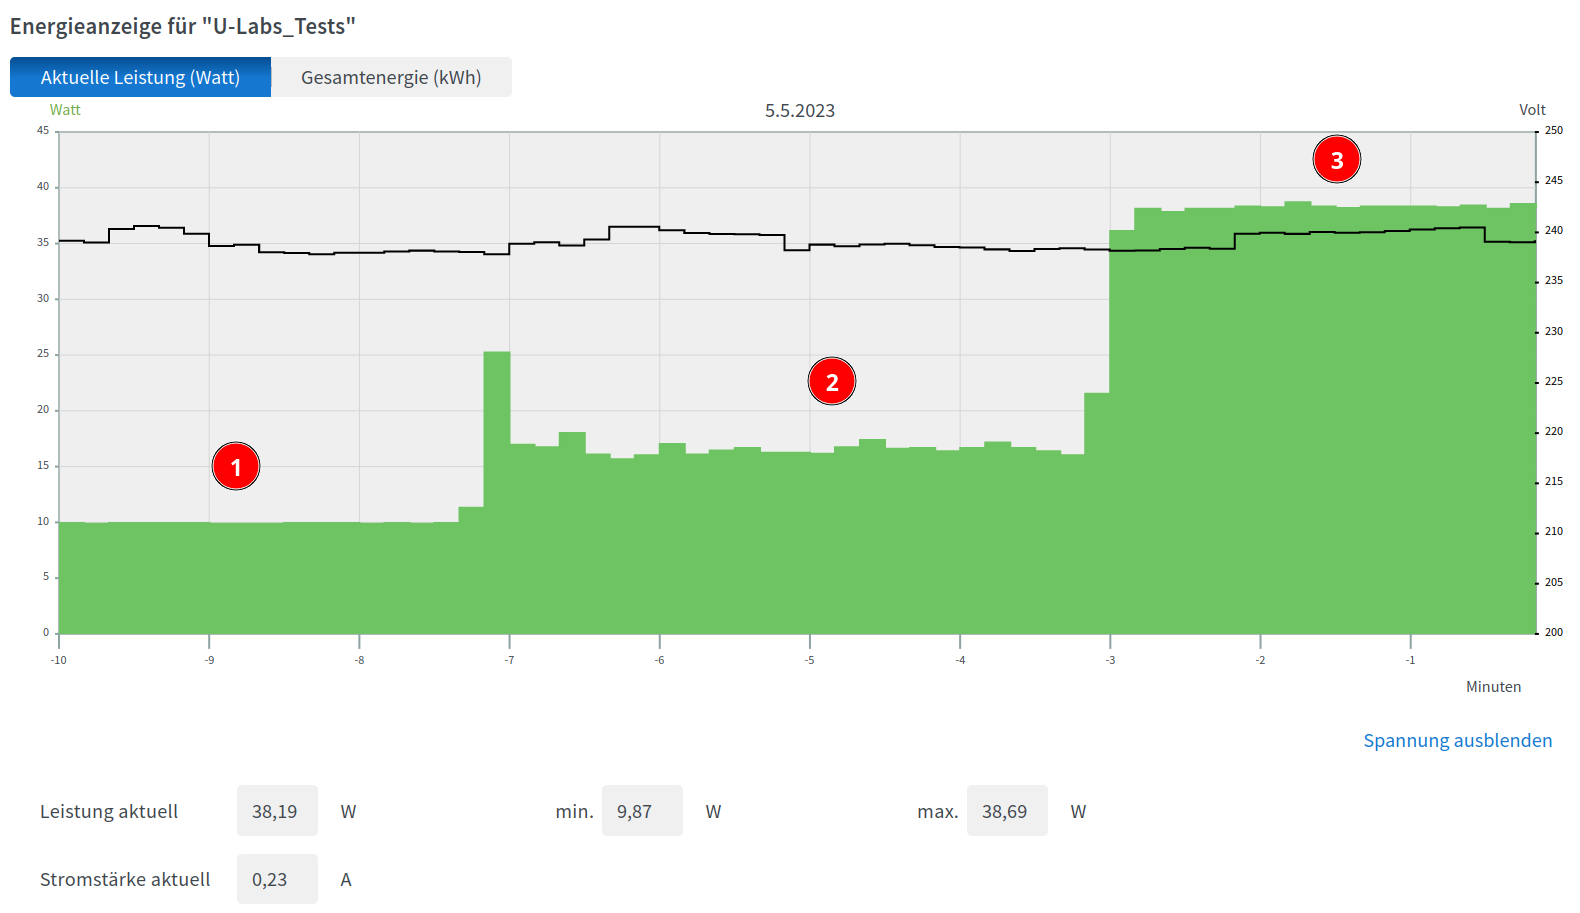The width and height of the screenshot is (1580, 913).
Task: Click the Minuten label under the chart
Action: [x=1493, y=687]
